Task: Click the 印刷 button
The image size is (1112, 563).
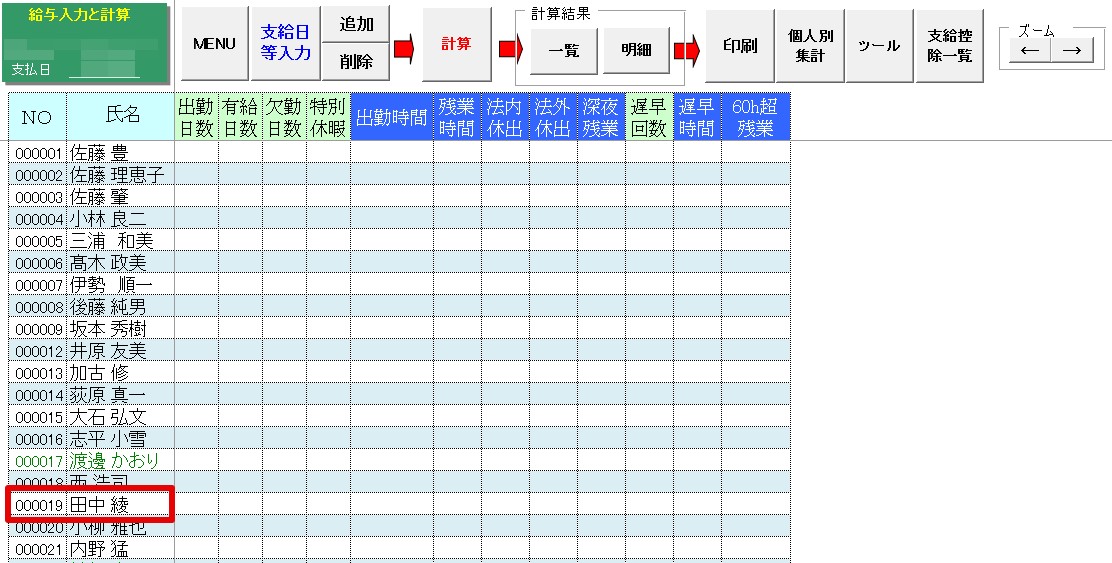Action: tap(740, 46)
